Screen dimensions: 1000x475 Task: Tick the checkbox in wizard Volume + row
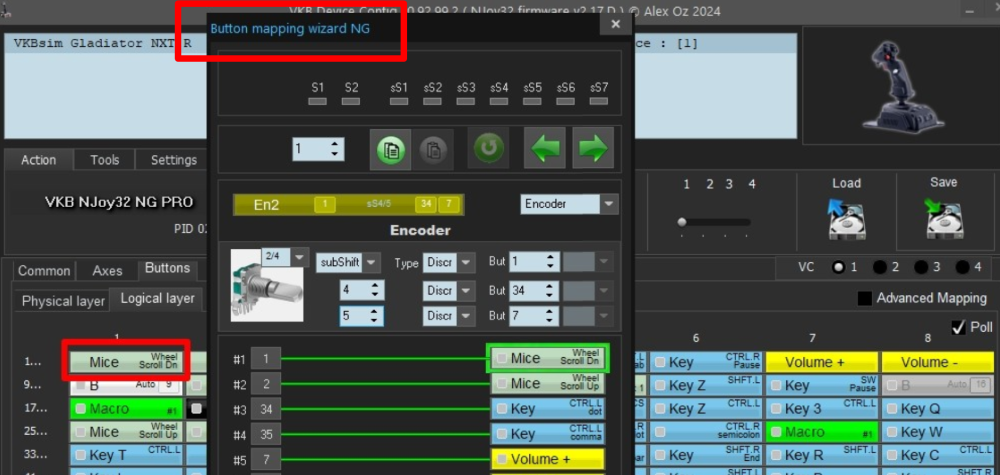point(502,459)
